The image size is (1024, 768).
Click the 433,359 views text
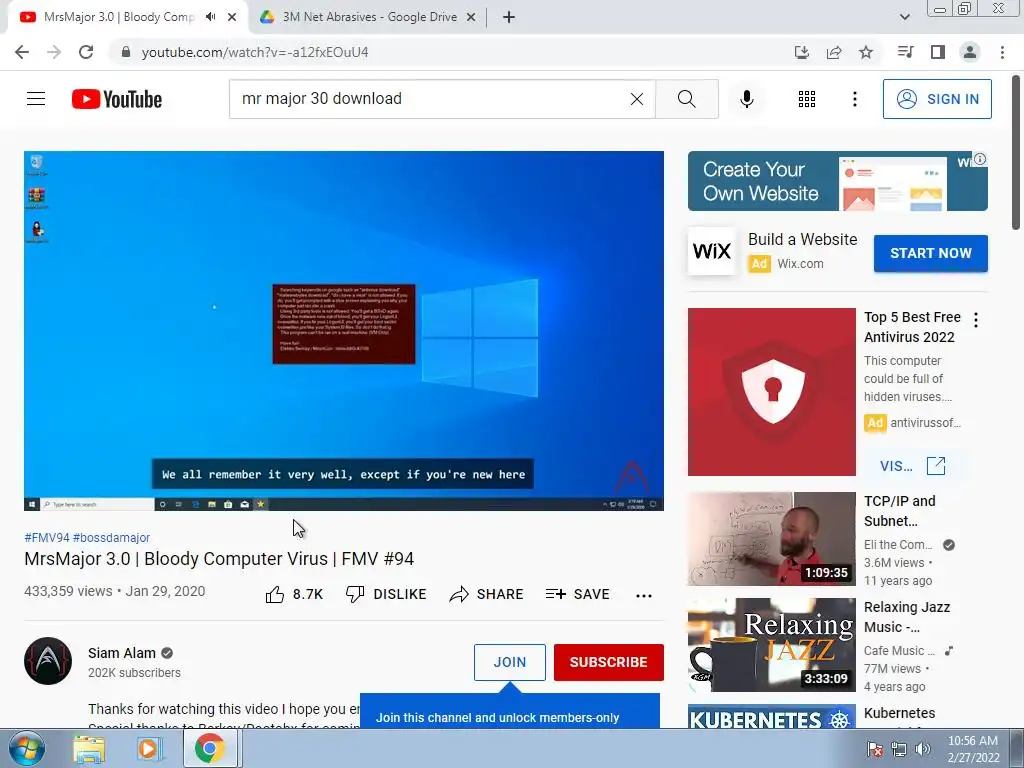[x=69, y=591]
